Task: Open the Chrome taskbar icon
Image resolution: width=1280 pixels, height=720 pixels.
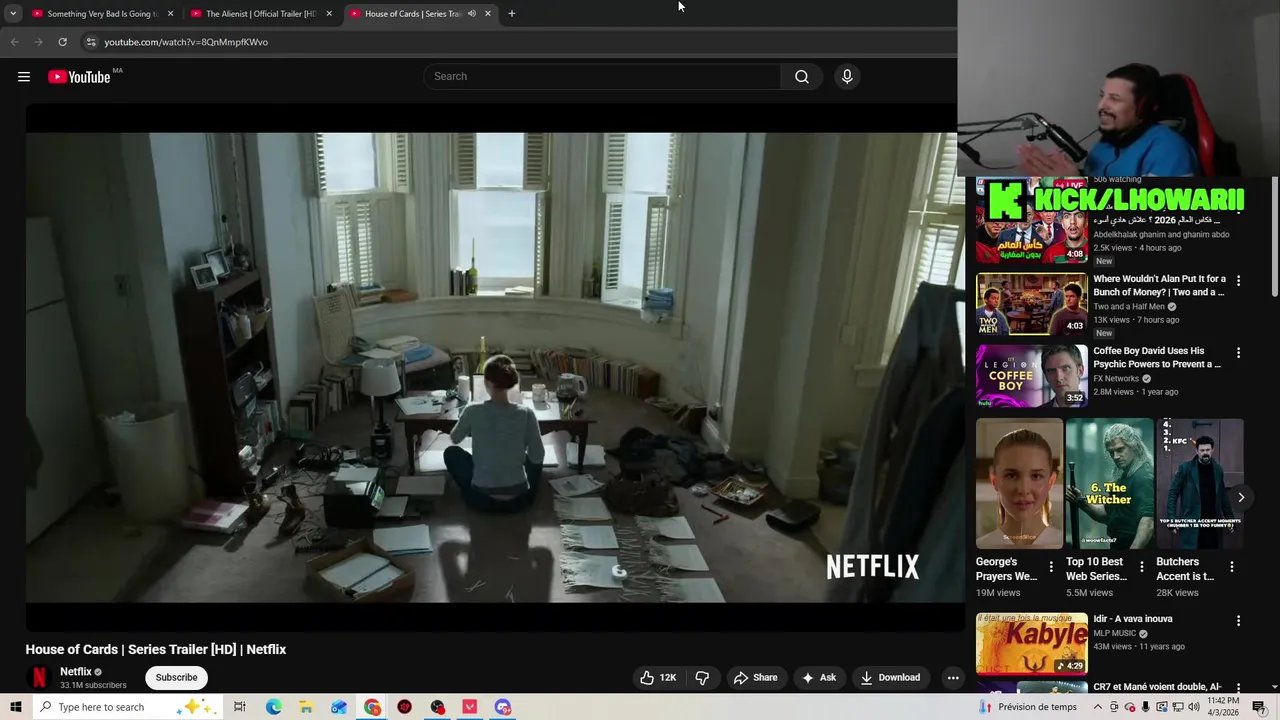Action: 372,707
